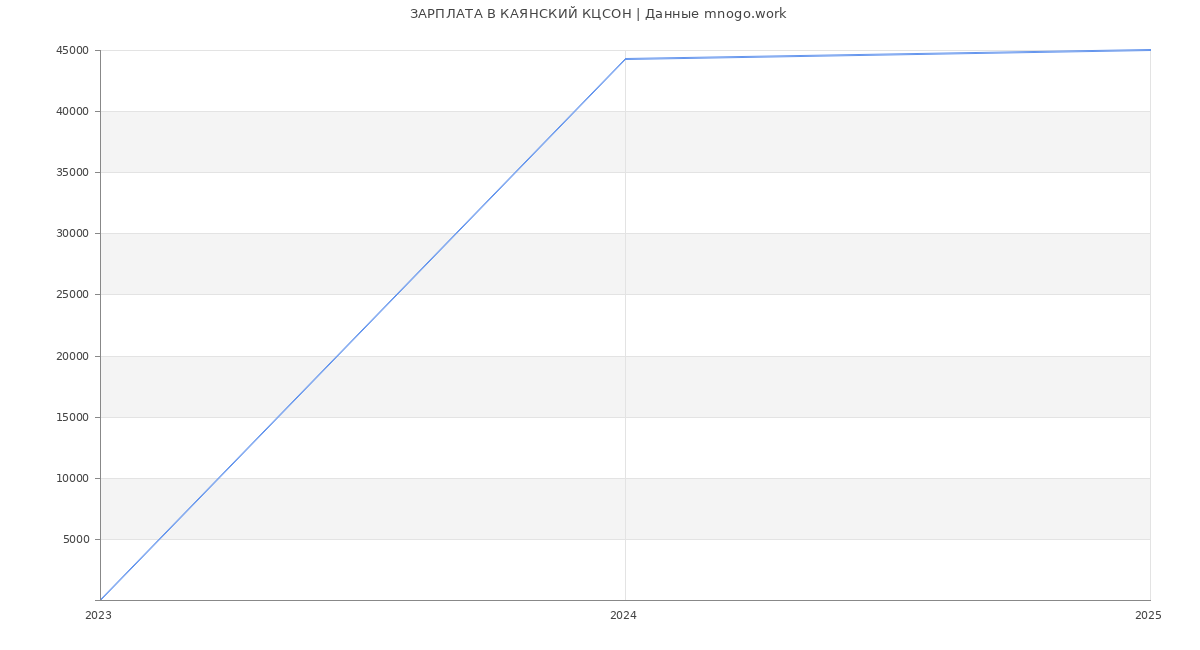This screenshot has height=650, width=1200.
Task: Click the chart title text
Action: pyautogui.click(x=597, y=14)
